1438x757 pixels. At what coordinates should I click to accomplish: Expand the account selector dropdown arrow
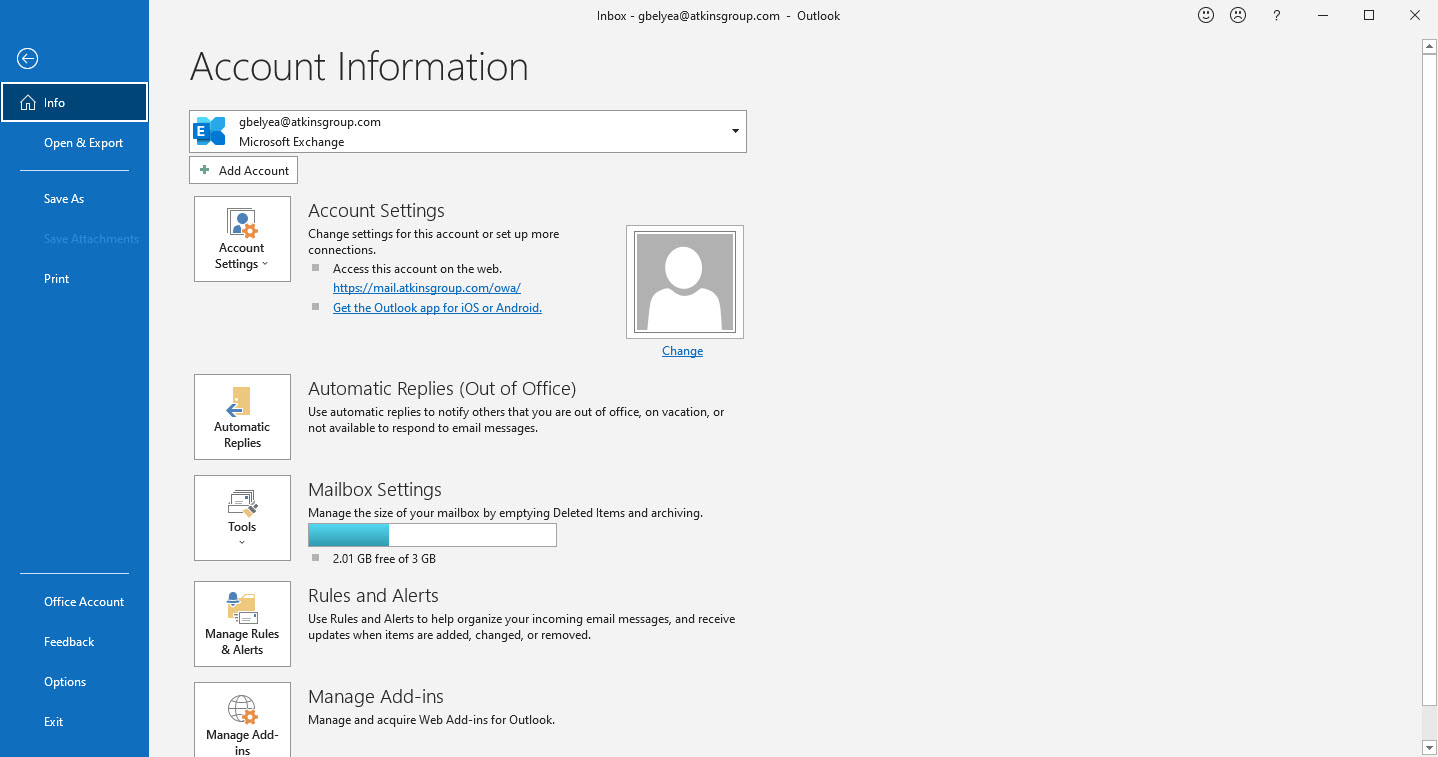pos(735,131)
